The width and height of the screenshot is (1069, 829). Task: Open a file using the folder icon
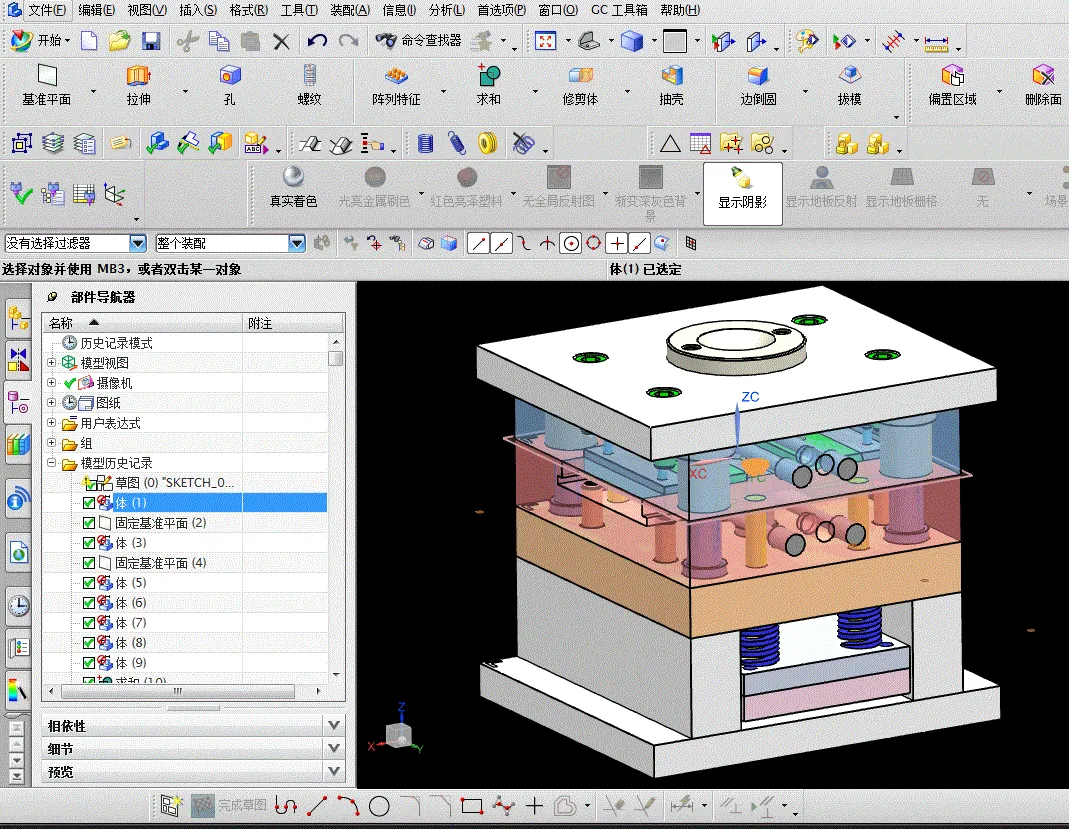coord(119,41)
